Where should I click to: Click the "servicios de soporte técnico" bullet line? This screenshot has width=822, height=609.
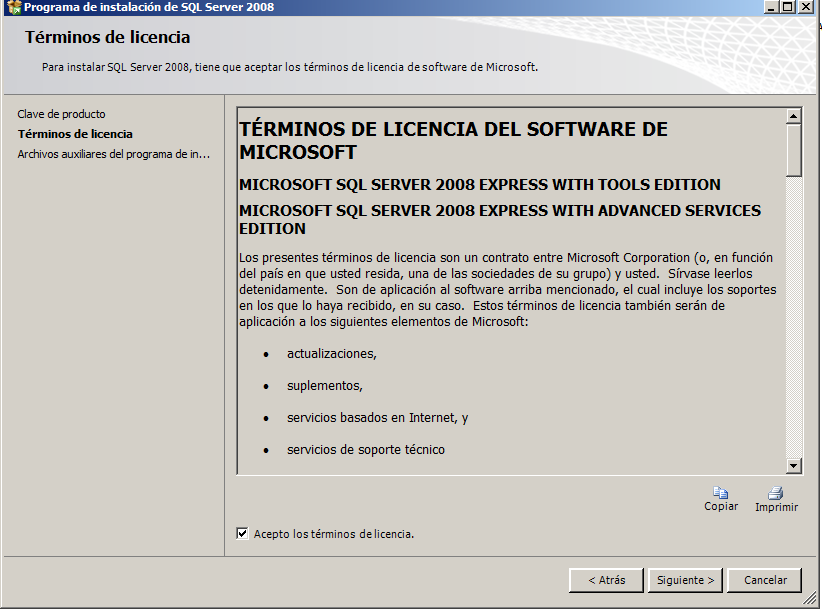[x=365, y=450]
